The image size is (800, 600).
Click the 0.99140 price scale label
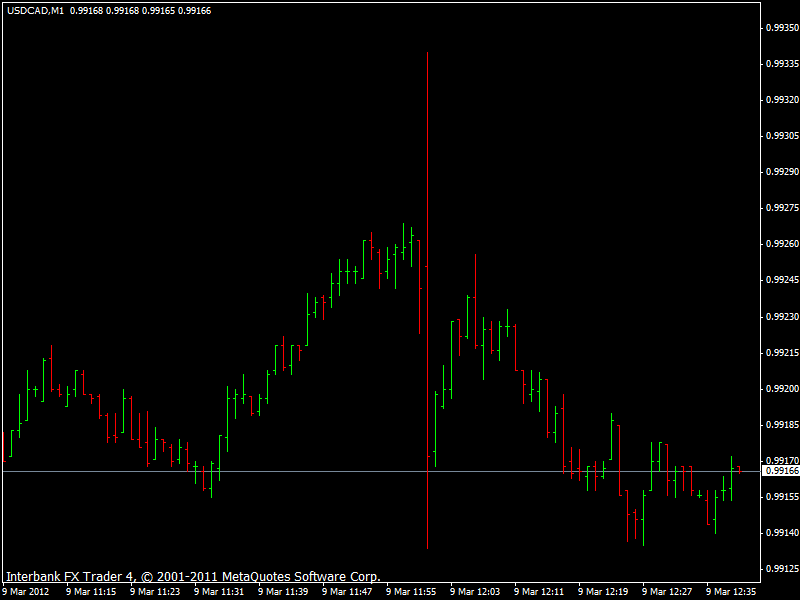(x=782, y=533)
